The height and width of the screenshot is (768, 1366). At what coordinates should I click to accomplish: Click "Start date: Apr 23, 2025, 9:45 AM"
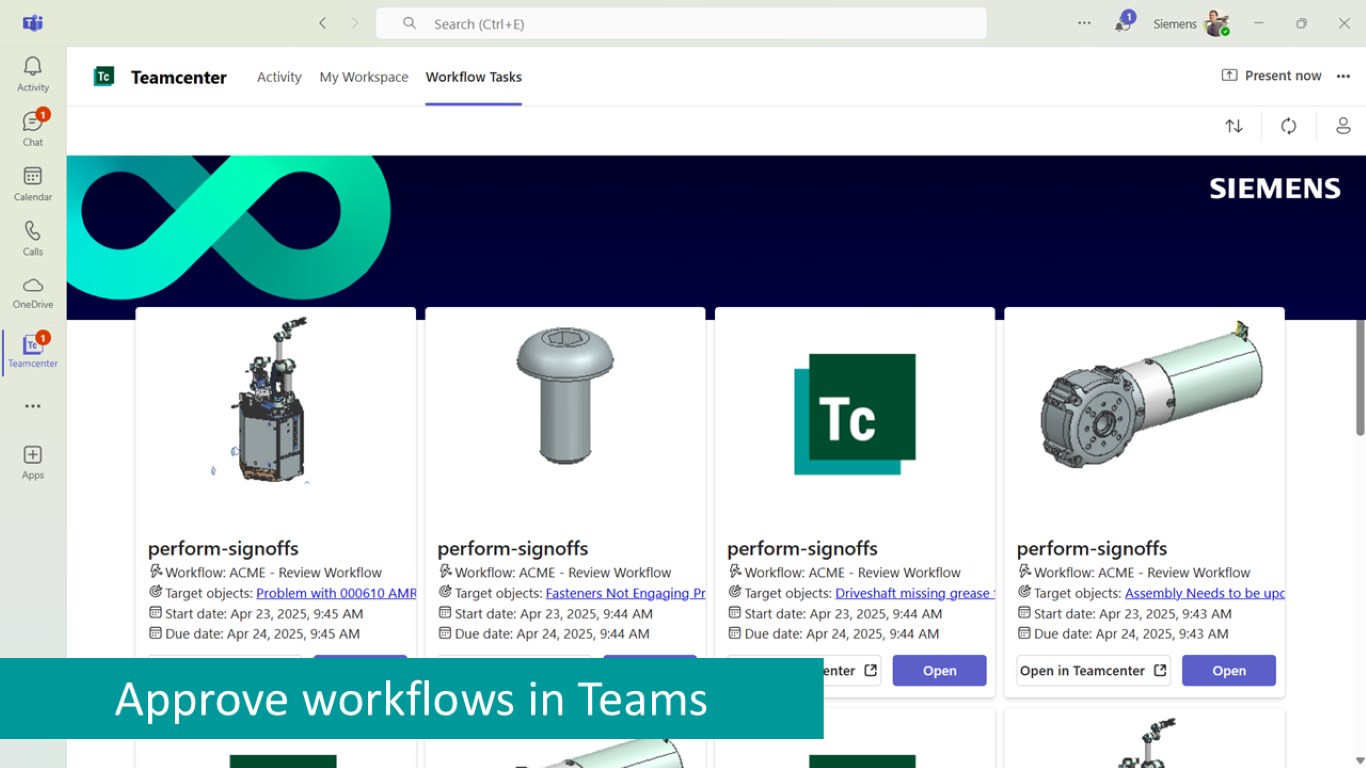264,614
